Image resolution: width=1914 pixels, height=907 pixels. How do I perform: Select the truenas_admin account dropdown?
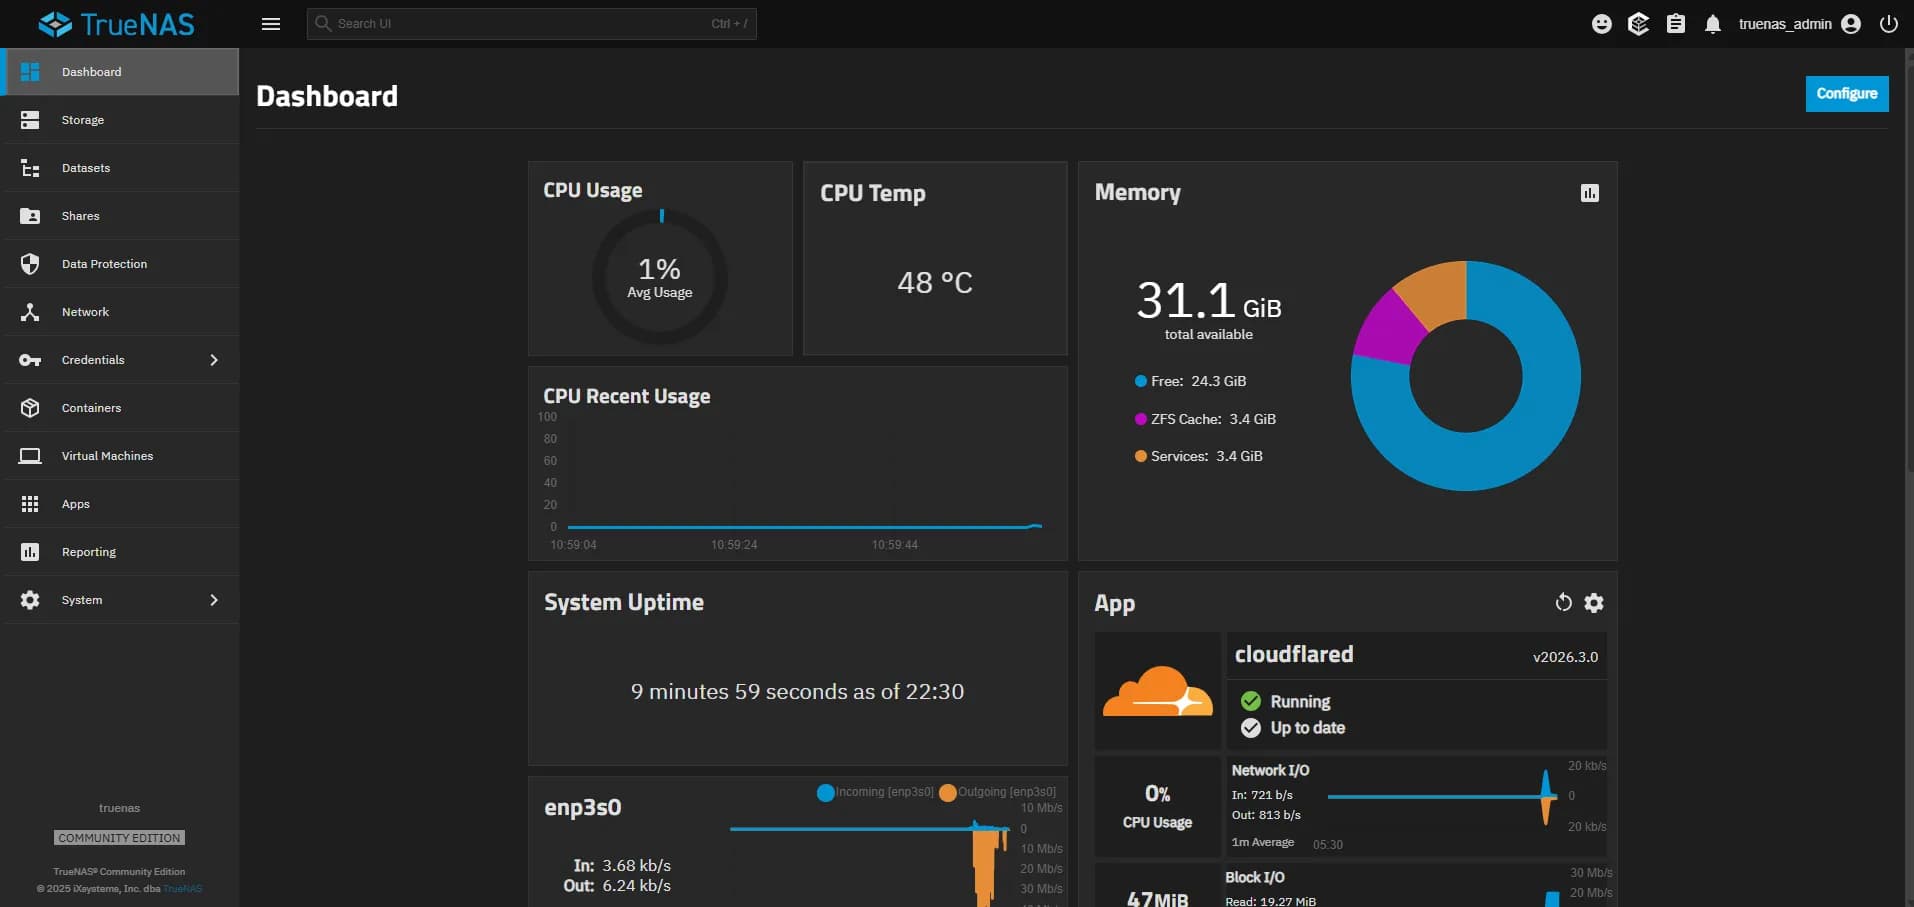pos(1787,23)
